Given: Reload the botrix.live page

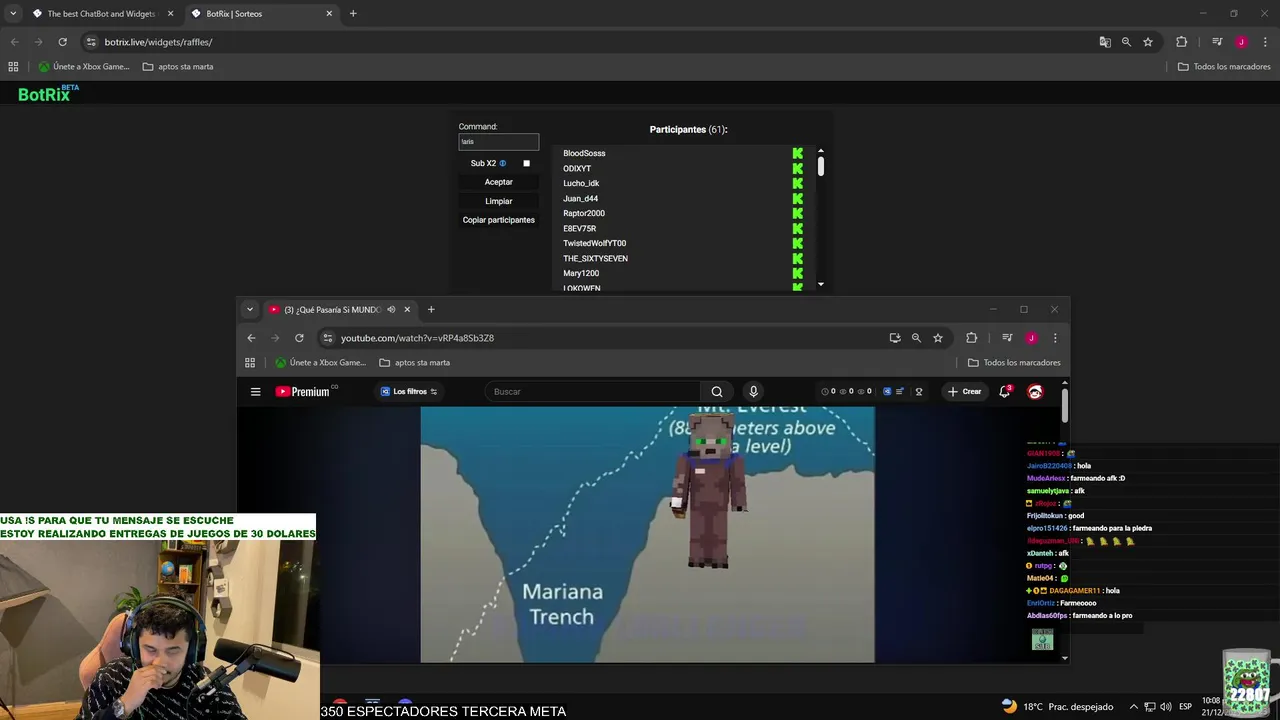Looking at the screenshot, I should pyautogui.click(x=62, y=42).
